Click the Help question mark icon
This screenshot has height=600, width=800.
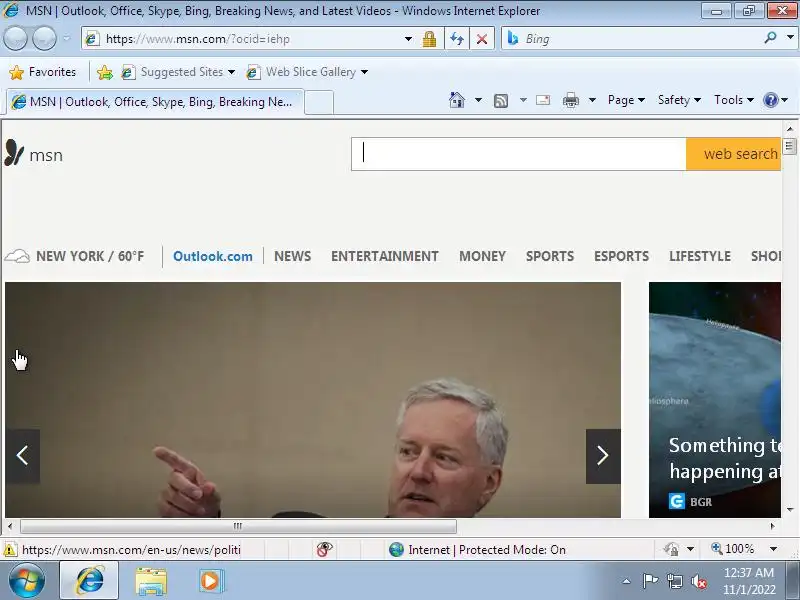770,100
